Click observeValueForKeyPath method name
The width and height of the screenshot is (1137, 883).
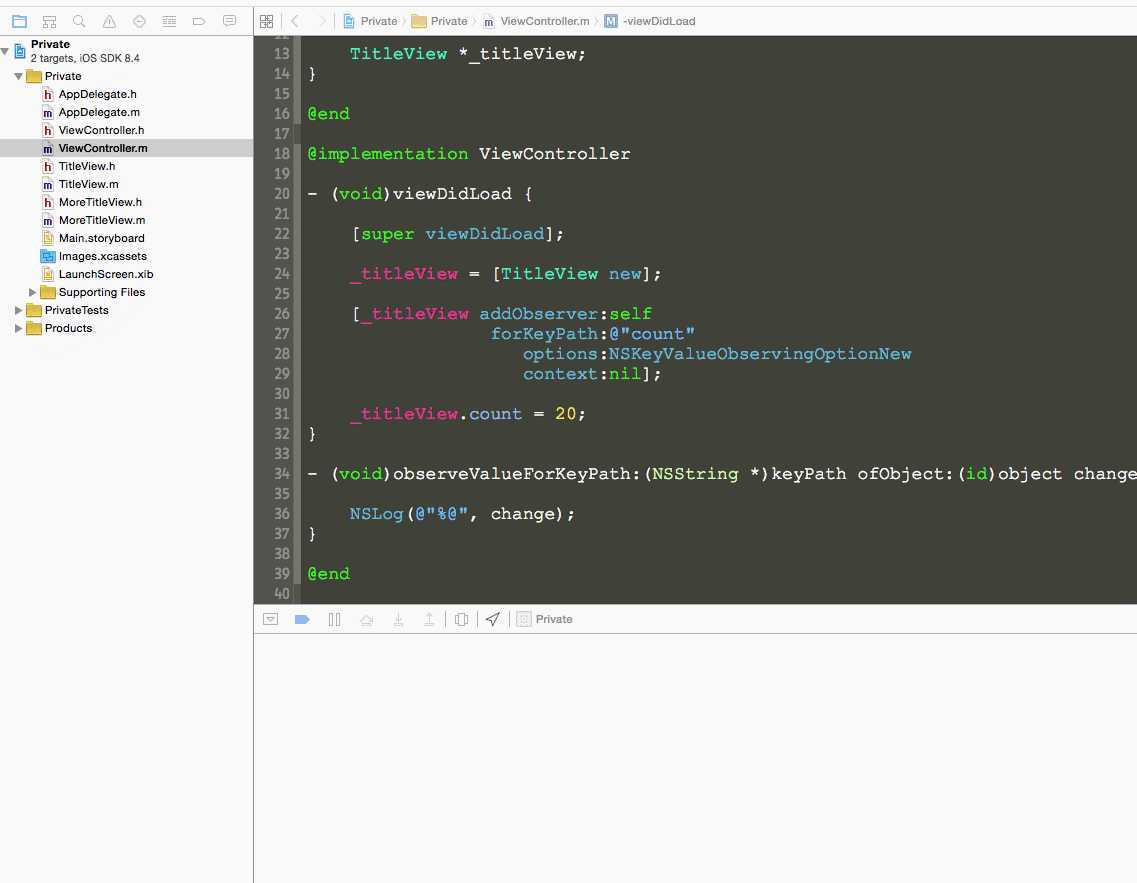[512, 474]
